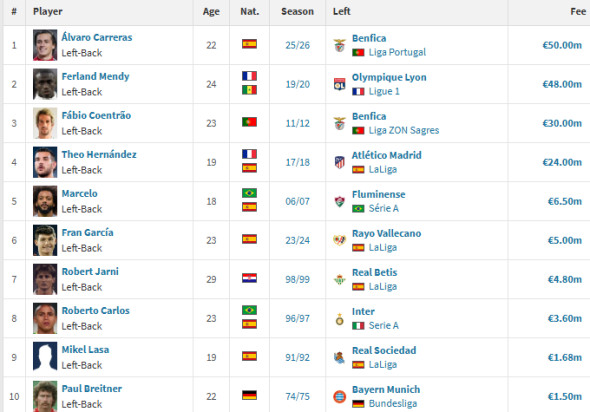
Task: Click the Real Betis club crest
Action: click(339, 280)
